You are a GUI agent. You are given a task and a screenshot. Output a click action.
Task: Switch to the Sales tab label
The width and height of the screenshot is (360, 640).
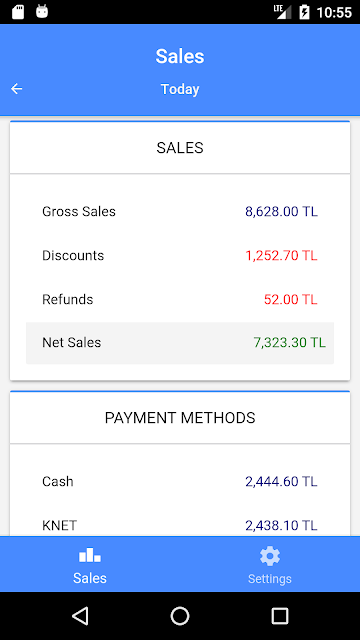(90, 578)
